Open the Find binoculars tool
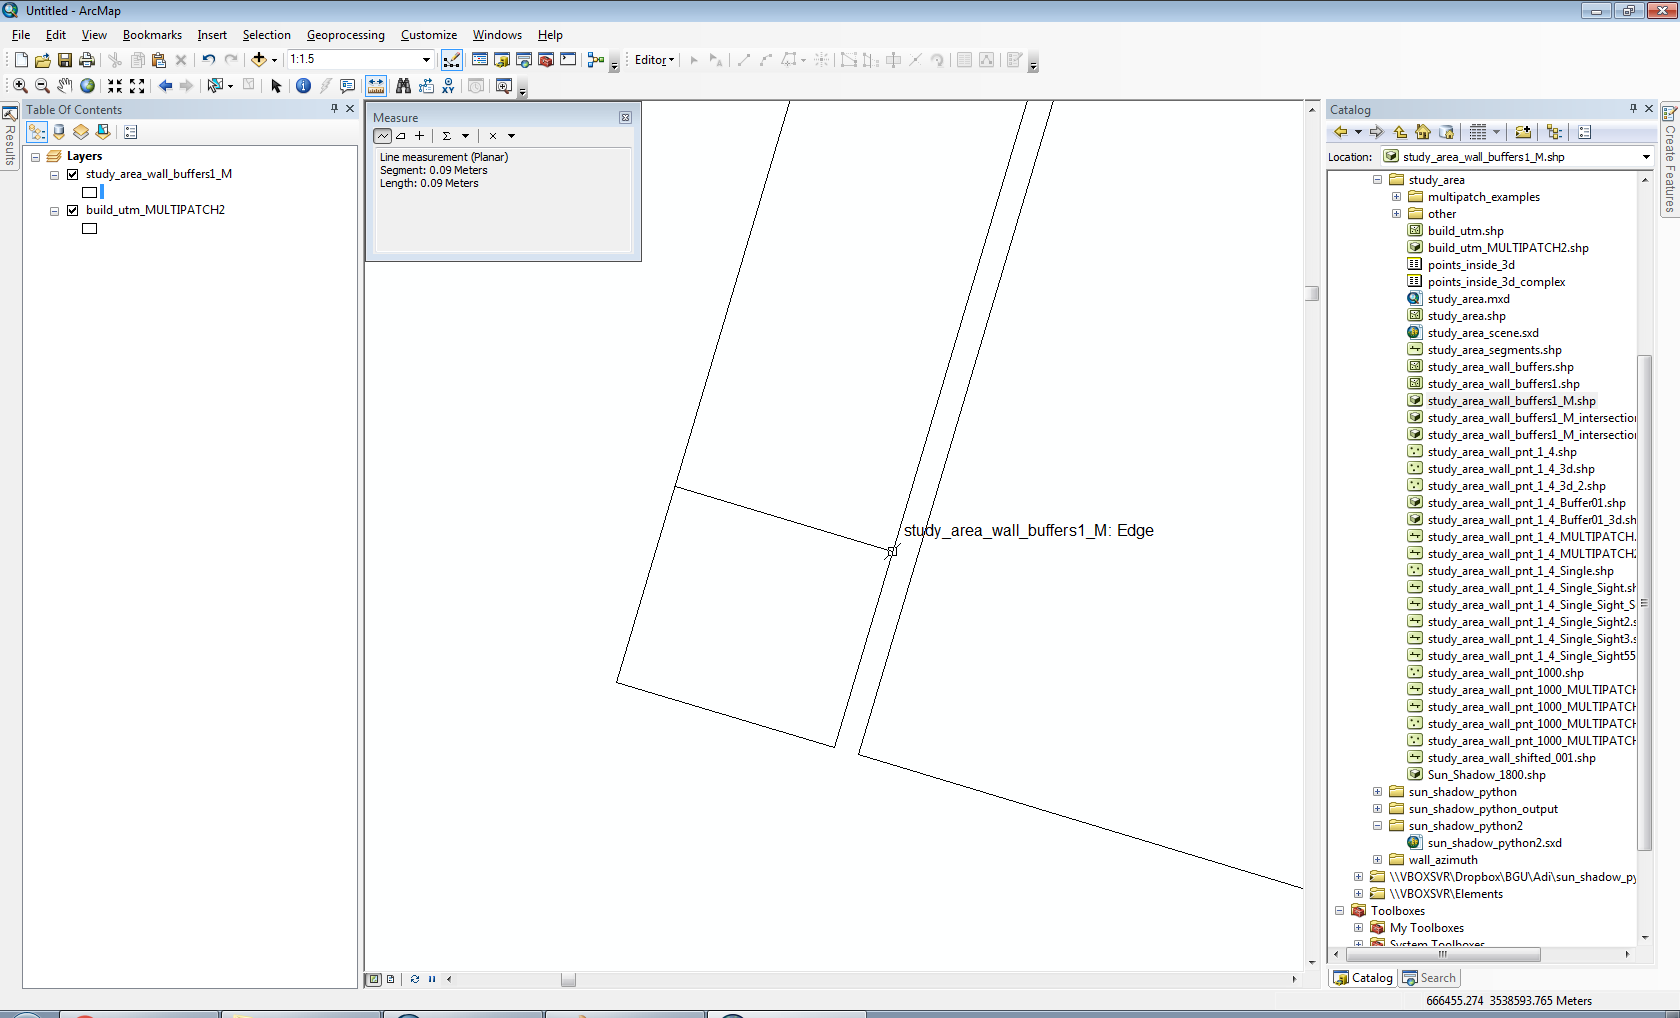Viewport: 1680px width, 1018px height. [x=403, y=86]
